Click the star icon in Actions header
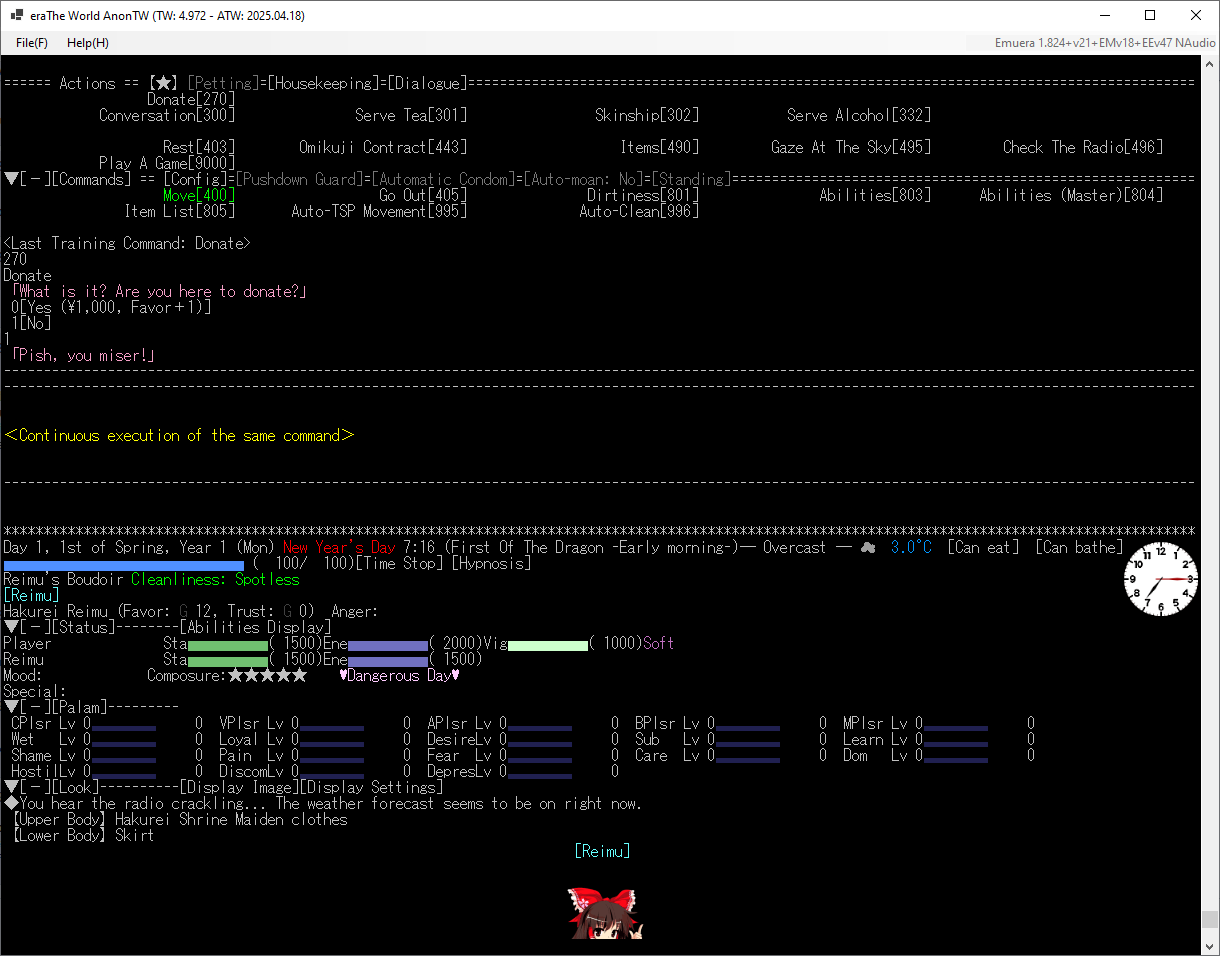Image resolution: width=1220 pixels, height=956 pixels. (162, 84)
